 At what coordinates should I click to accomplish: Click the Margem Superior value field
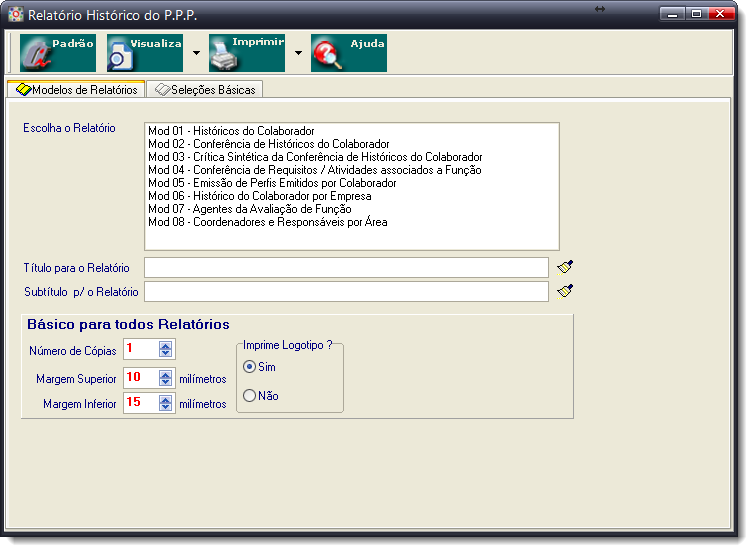tap(141, 378)
